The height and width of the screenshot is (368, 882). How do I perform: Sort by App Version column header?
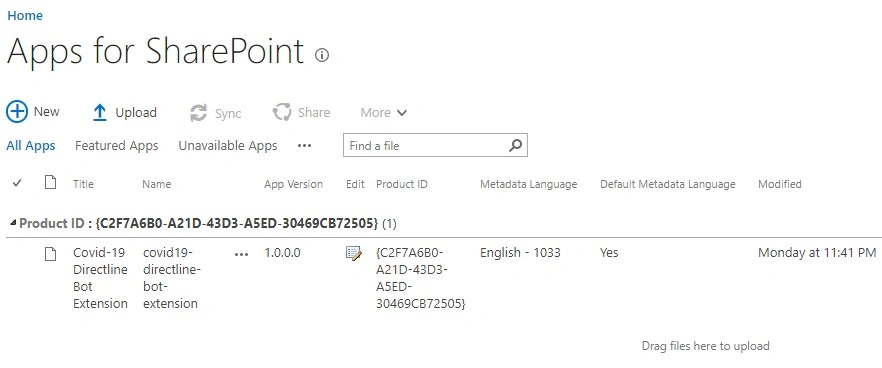coord(294,184)
